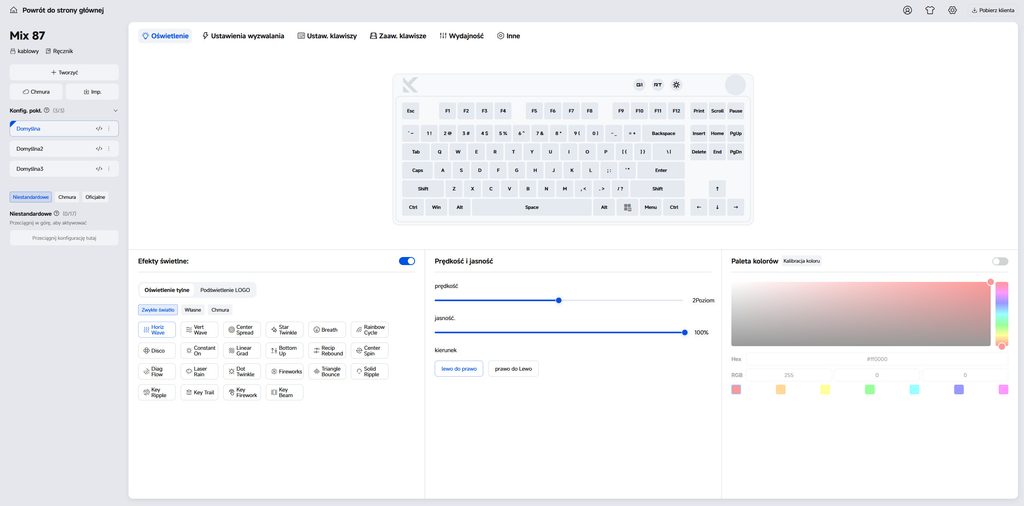
Task: Adjust the jasność brightness slider
Action: point(559,332)
